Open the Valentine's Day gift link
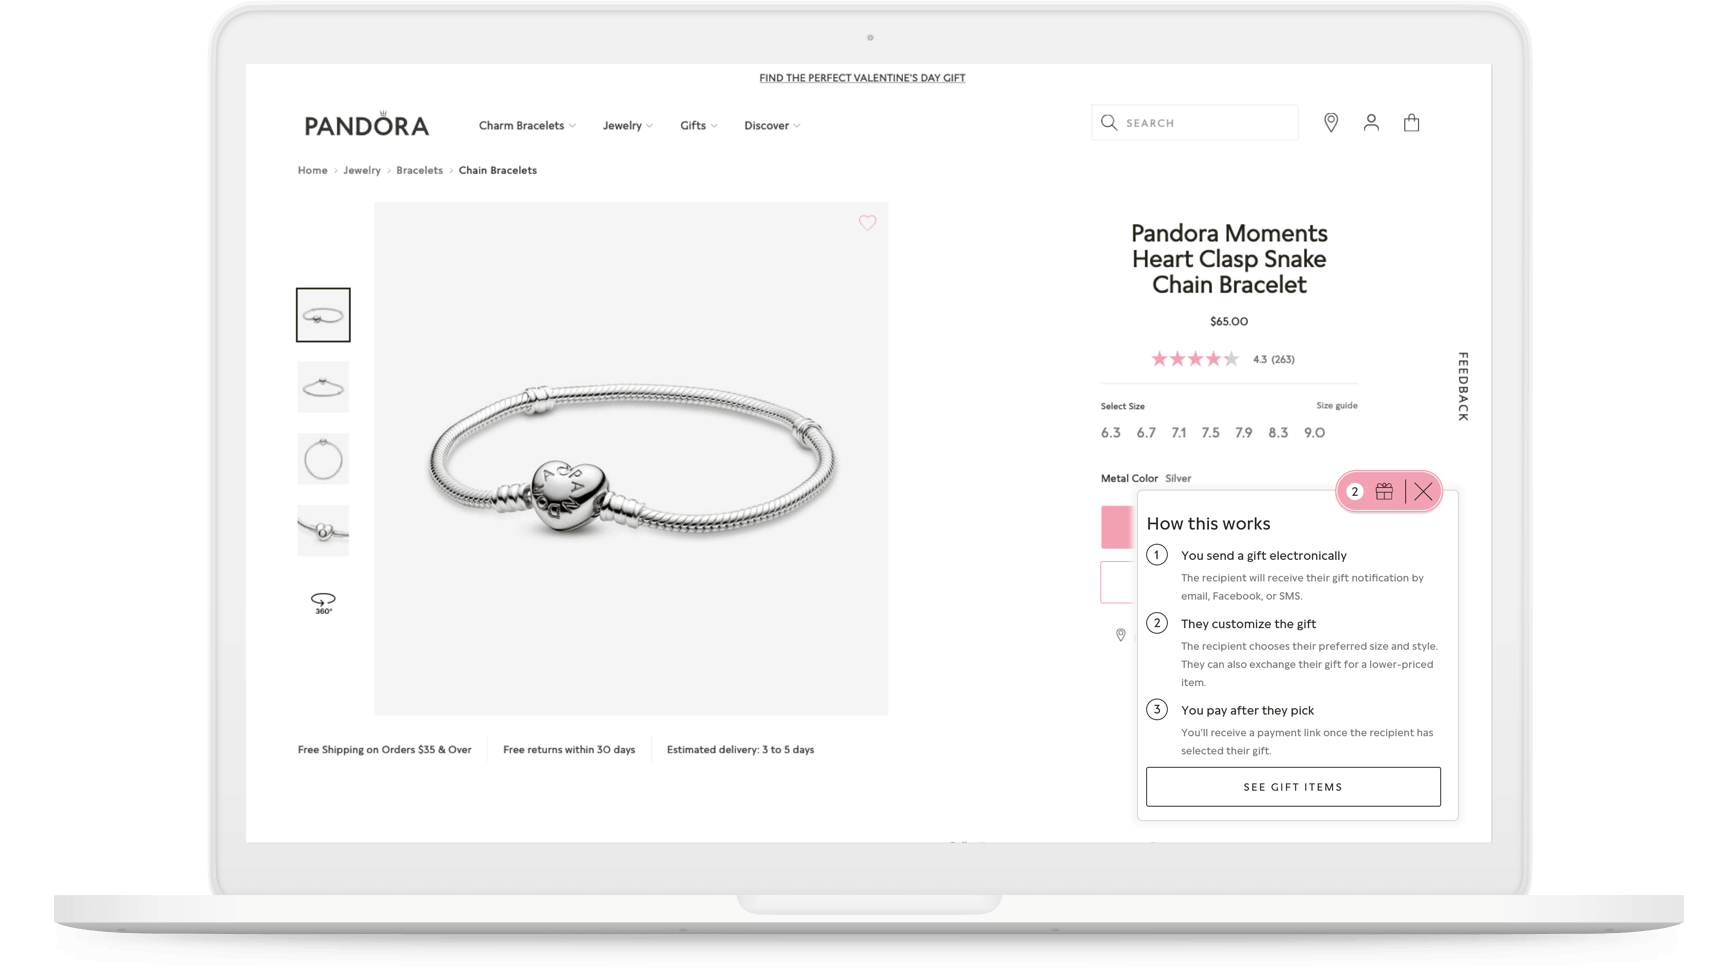This screenshot has height=976, width=1736. (x=861, y=77)
